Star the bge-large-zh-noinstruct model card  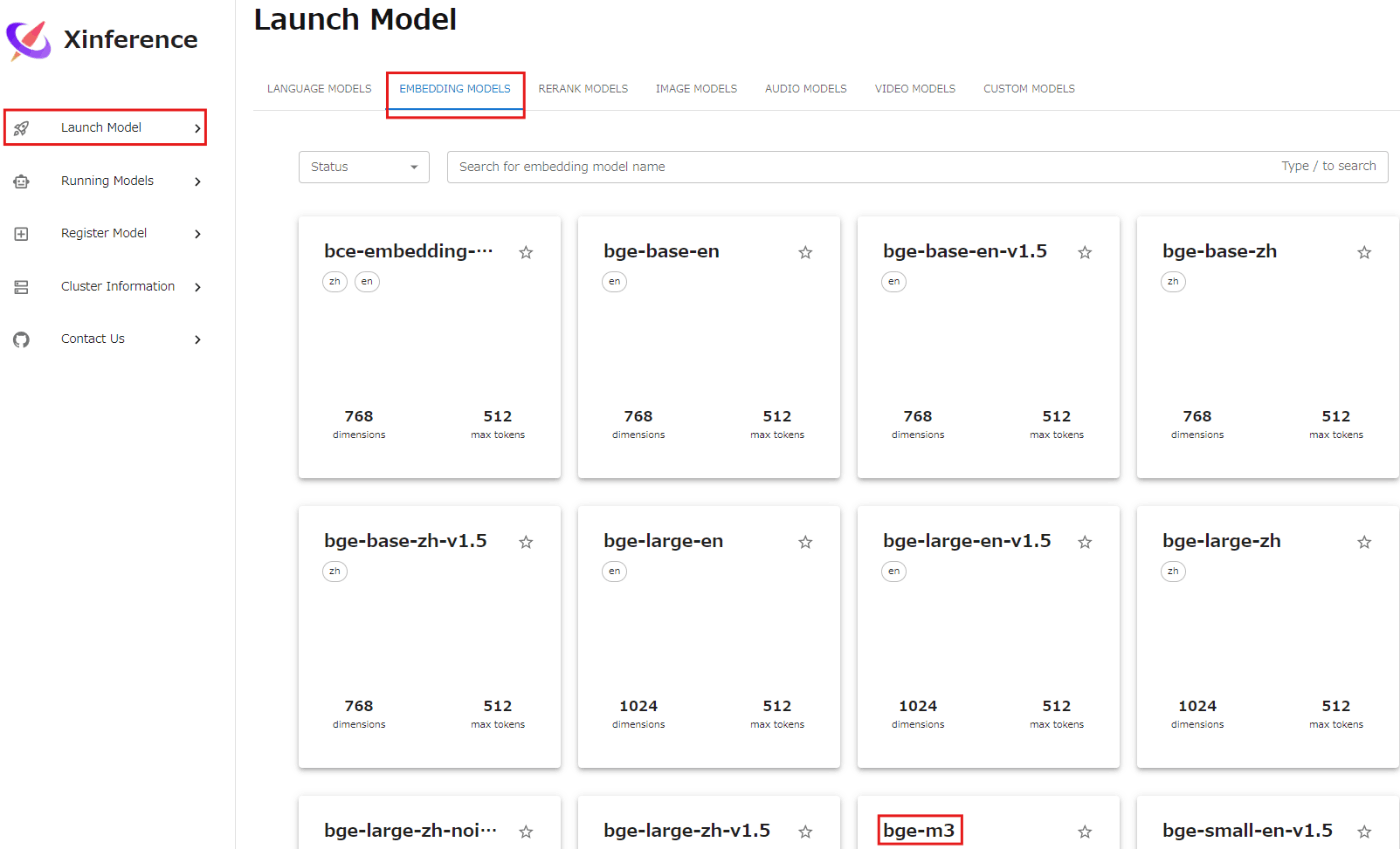pyautogui.click(x=526, y=831)
